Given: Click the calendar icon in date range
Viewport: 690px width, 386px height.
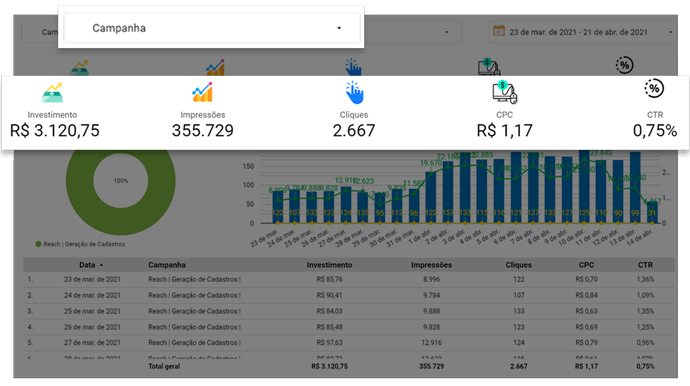Looking at the screenshot, I should (x=499, y=31).
